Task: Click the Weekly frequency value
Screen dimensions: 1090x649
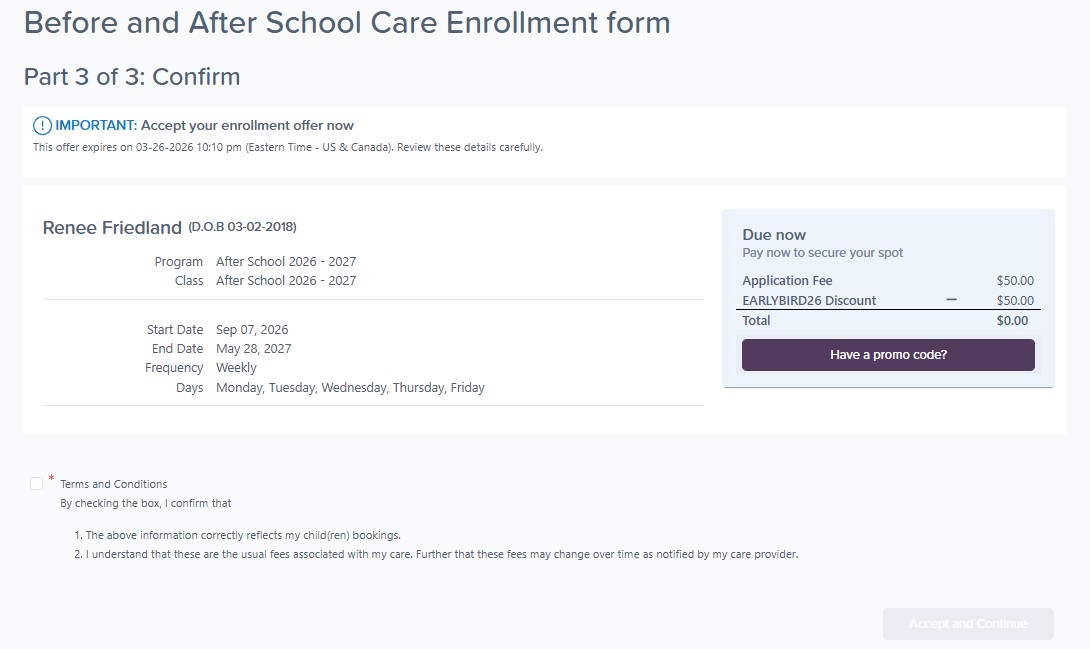Action: (237, 368)
